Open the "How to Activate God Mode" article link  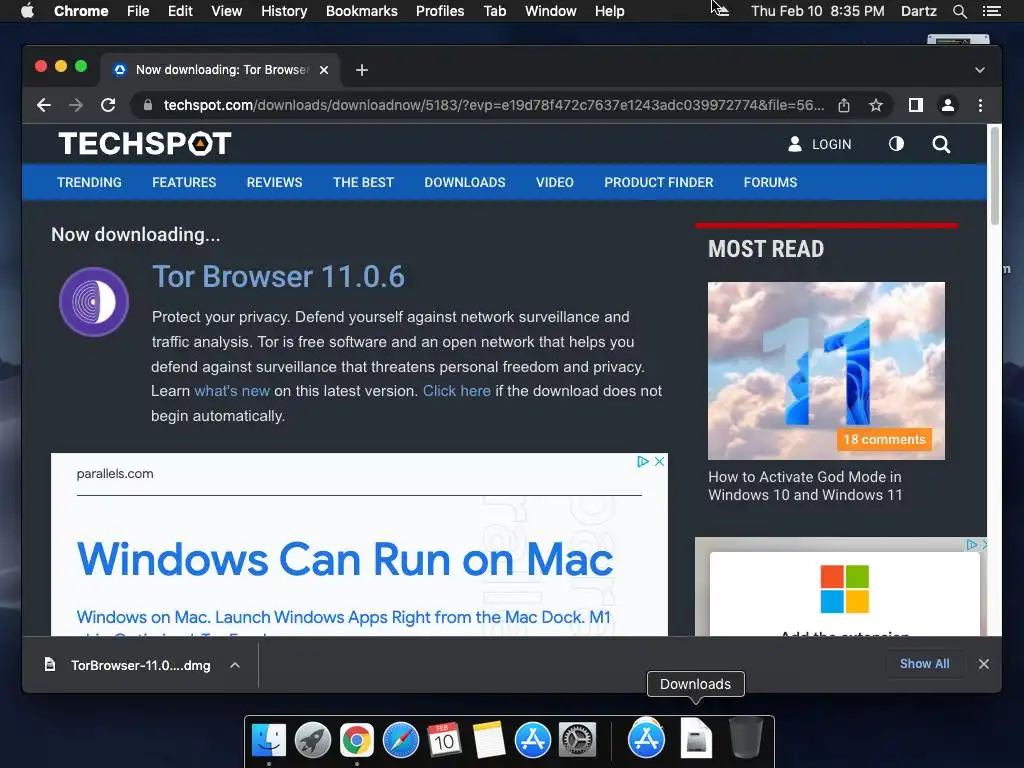[x=805, y=486]
